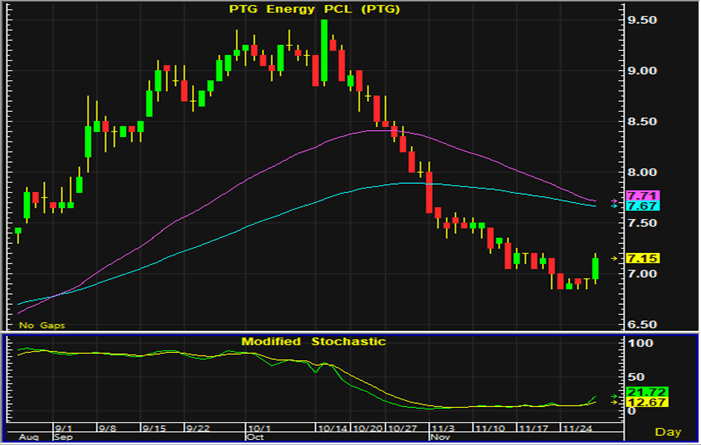Select the 8.00 price axis level
This screenshot has height=445, width=701.
[639, 172]
